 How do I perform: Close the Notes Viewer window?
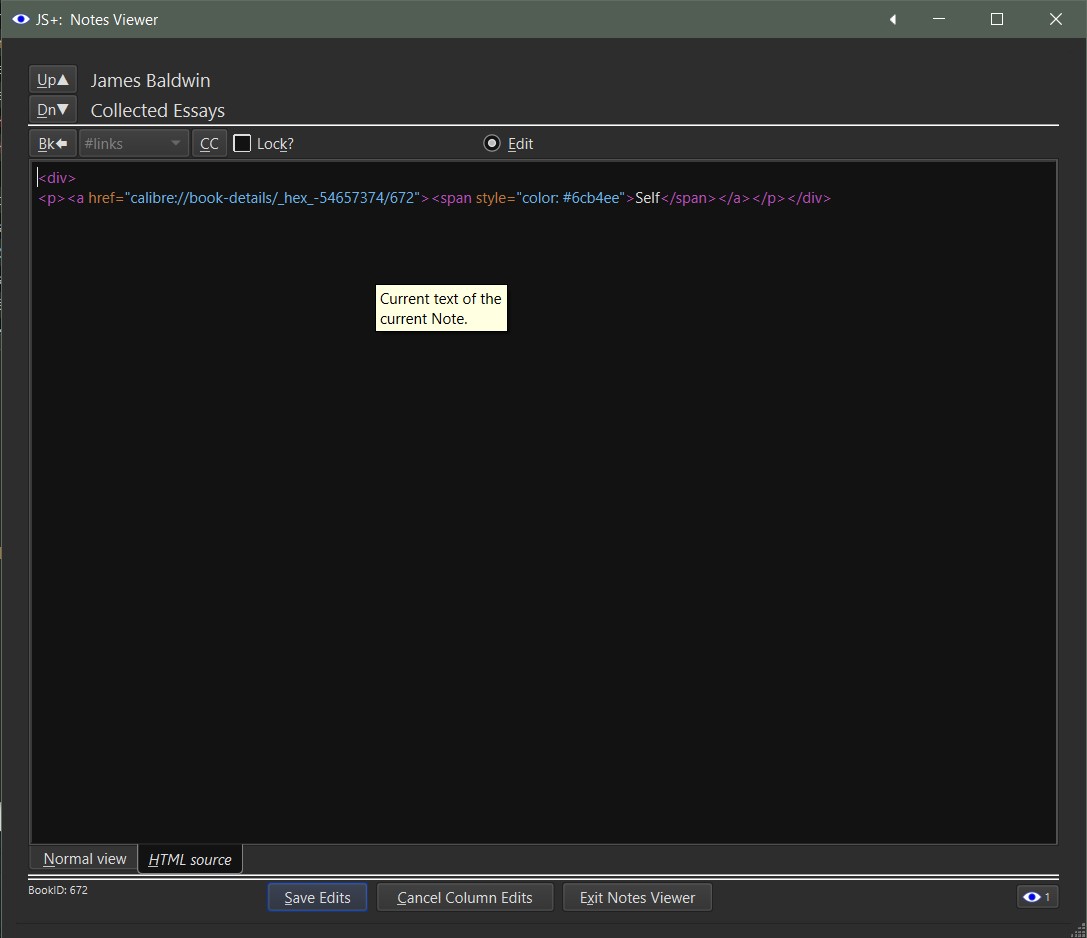coord(1055,19)
